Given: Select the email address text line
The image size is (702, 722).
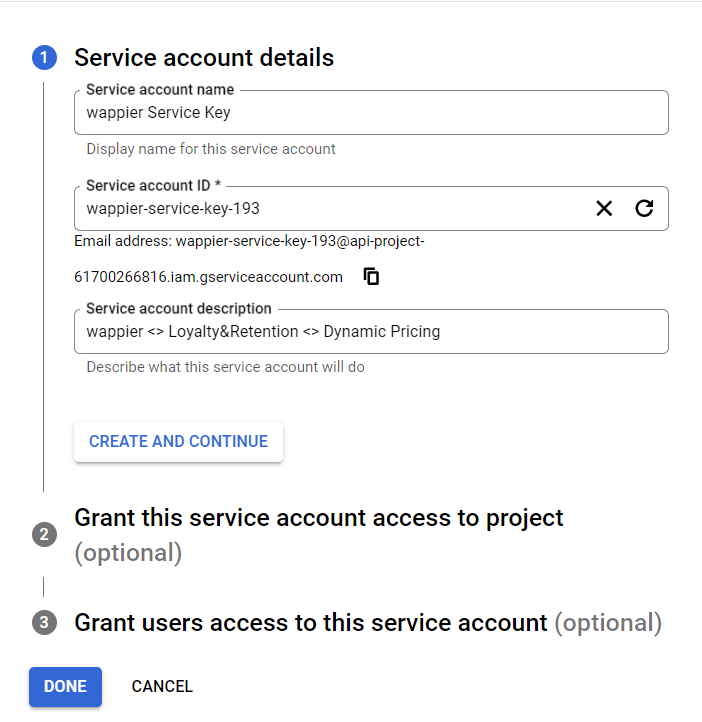Looking at the screenshot, I should [249, 241].
